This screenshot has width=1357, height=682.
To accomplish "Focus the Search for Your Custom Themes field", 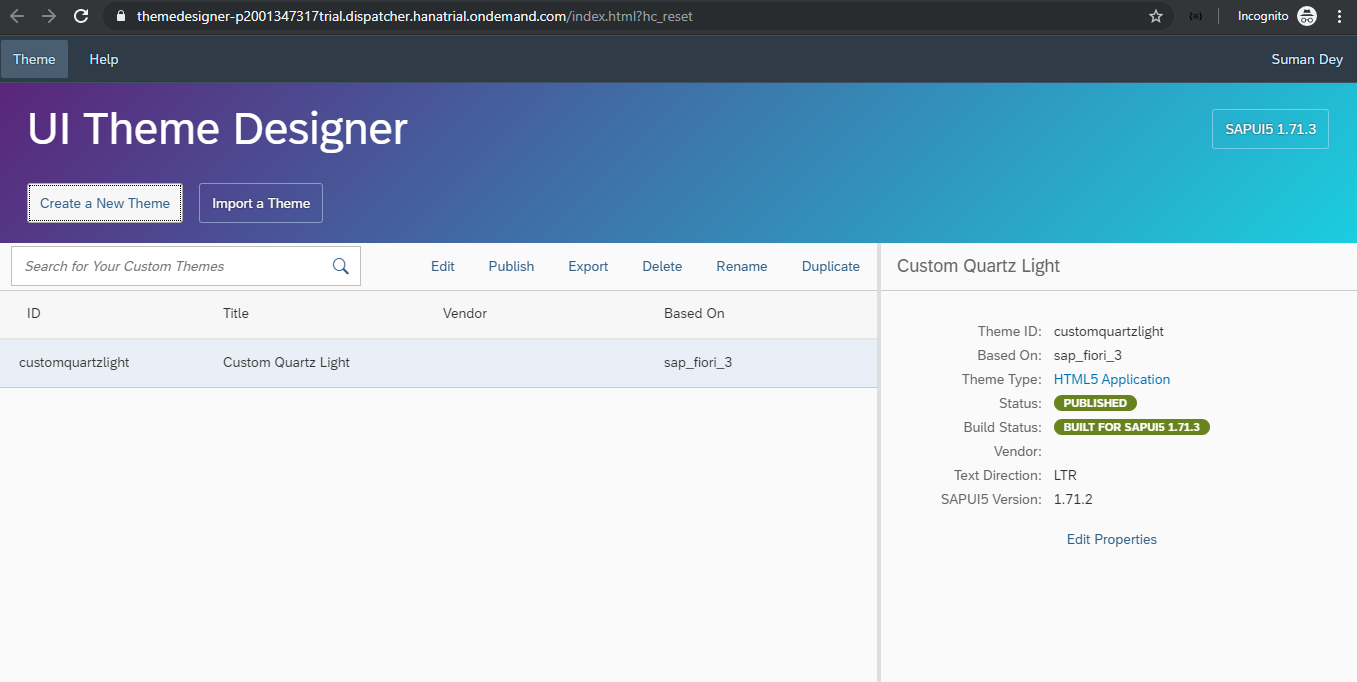I will click(170, 266).
